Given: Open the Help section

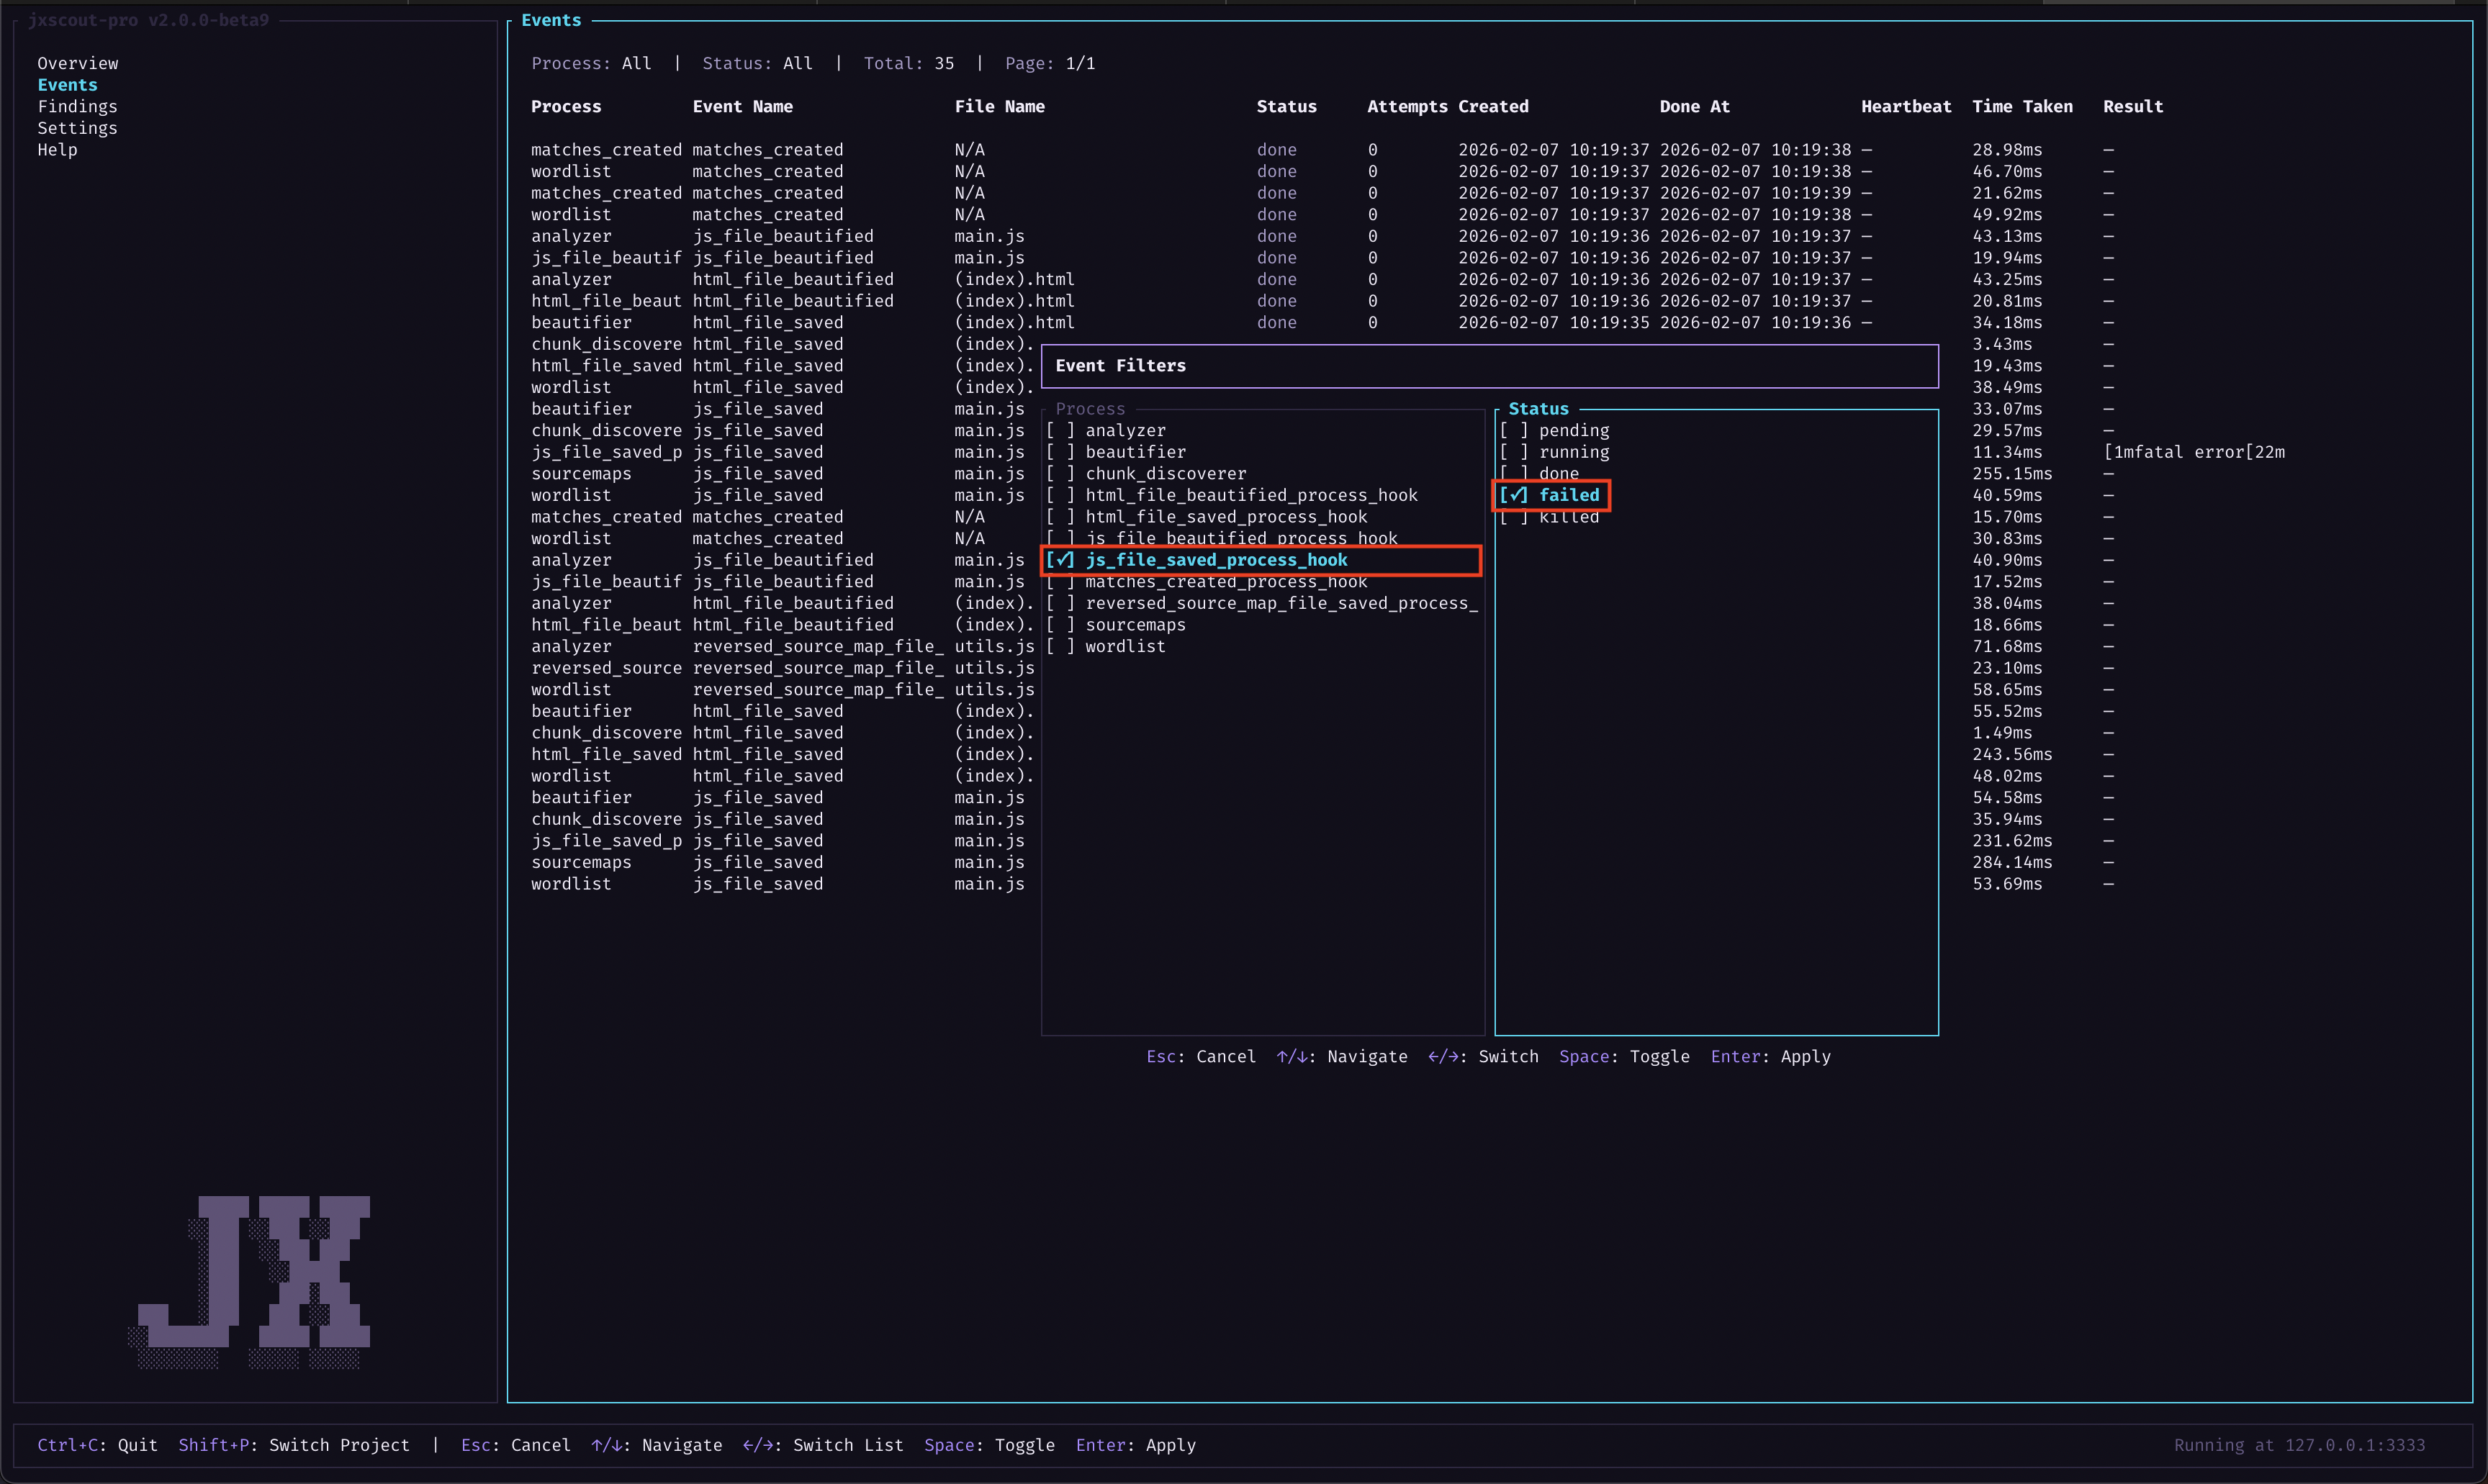Looking at the screenshot, I should 57,150.
